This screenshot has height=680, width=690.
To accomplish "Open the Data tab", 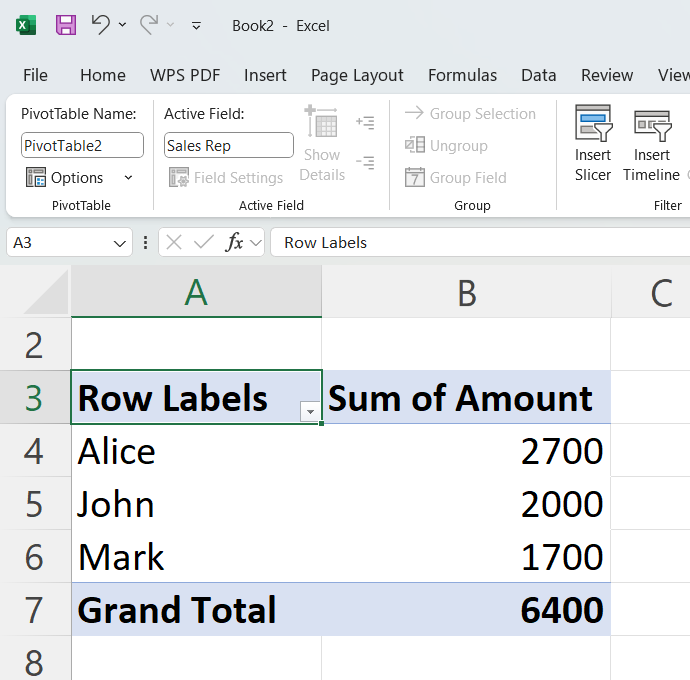I will click(539, 75).
